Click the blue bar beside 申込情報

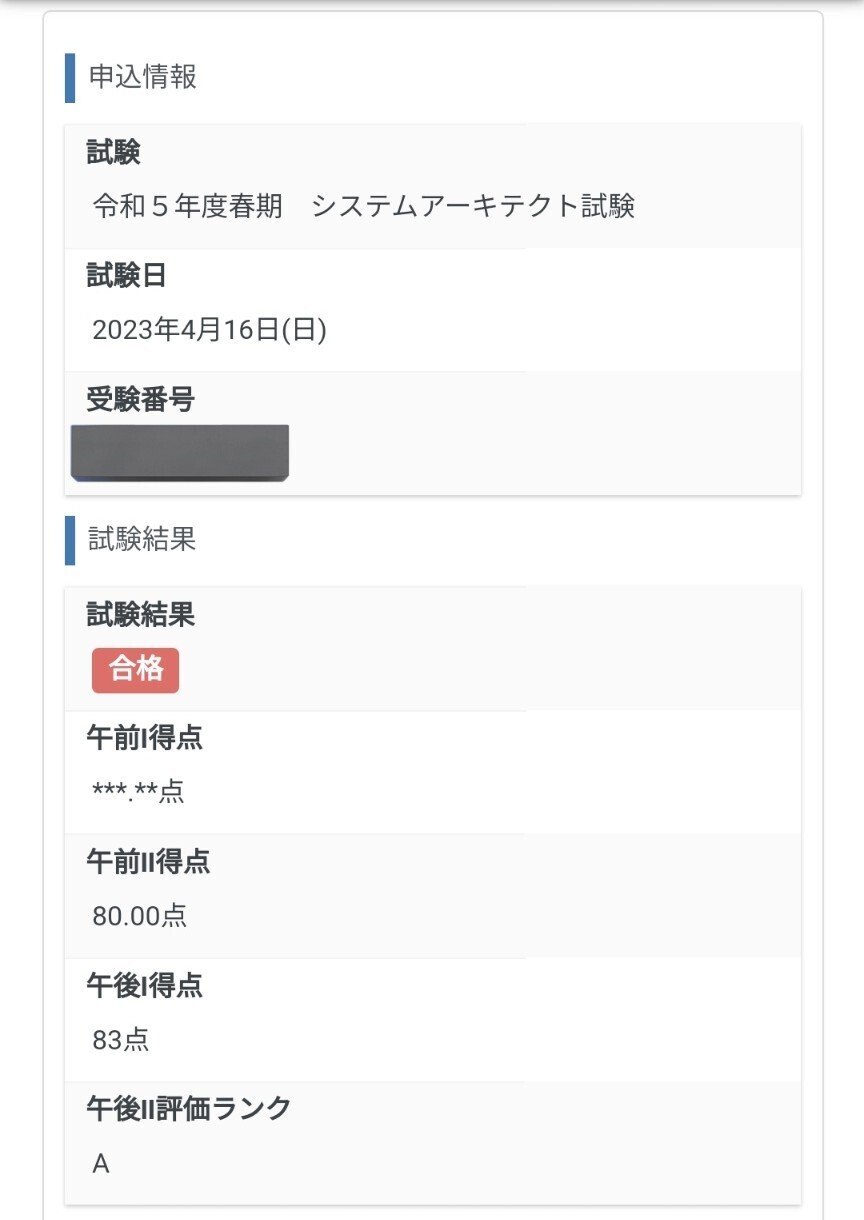pyautogui.click(x=70, y=78)
